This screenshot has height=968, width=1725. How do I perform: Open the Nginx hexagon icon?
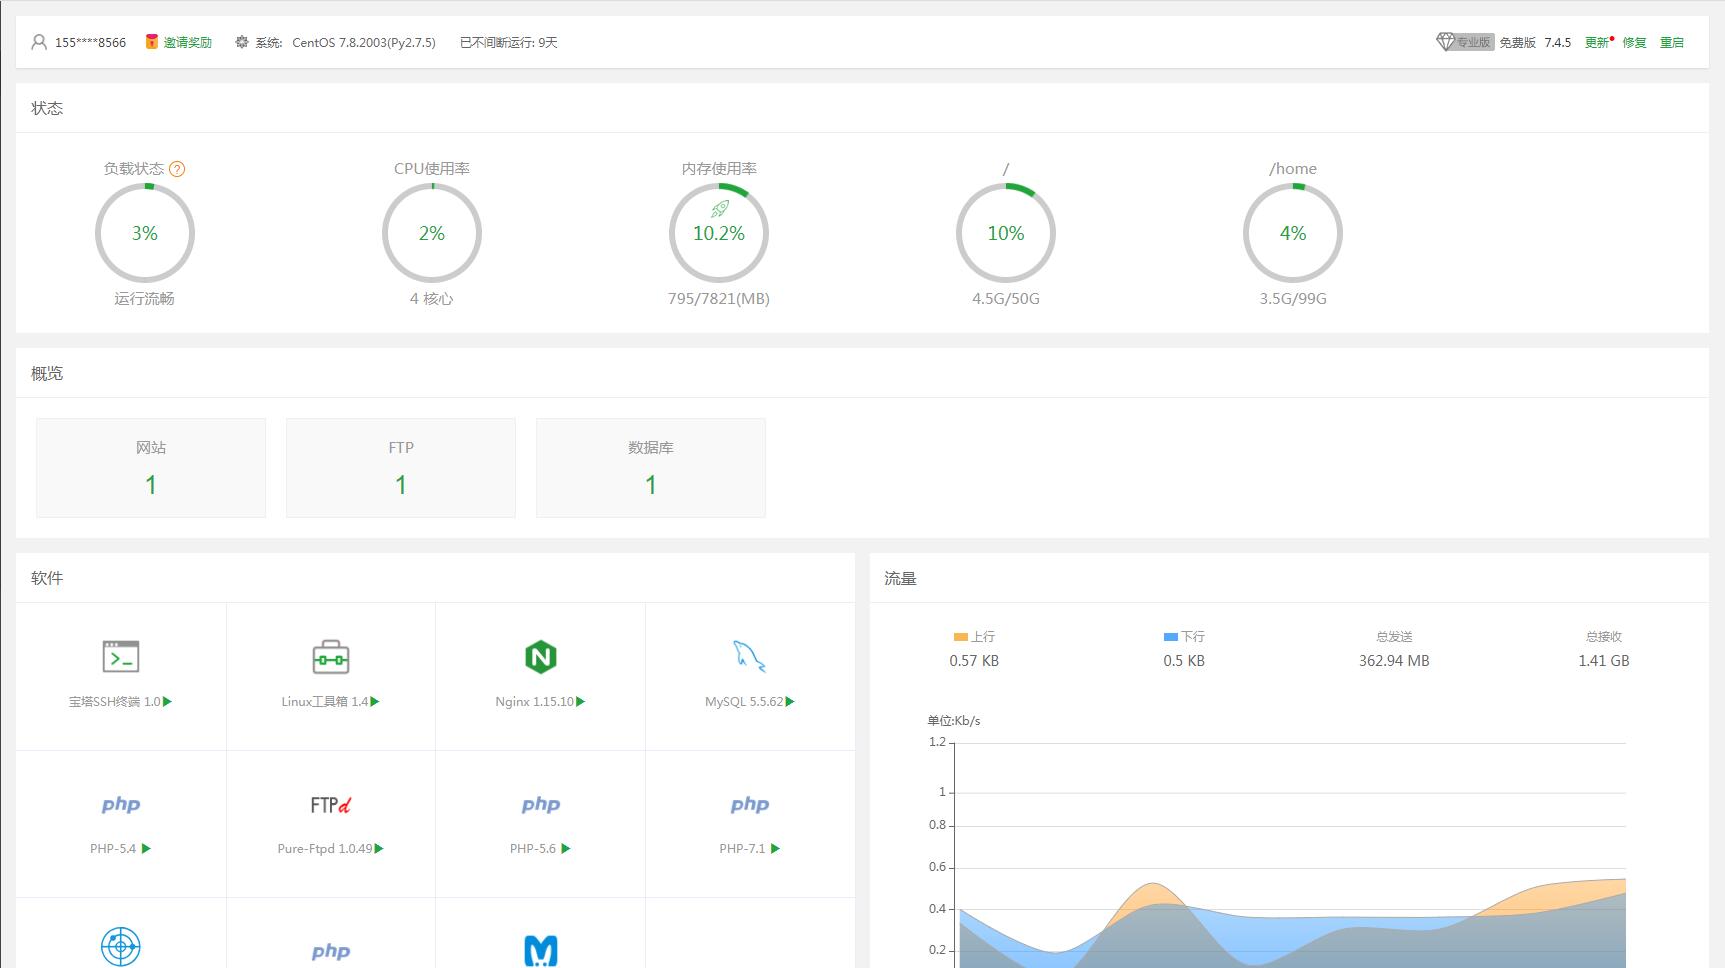click(541, 657)
